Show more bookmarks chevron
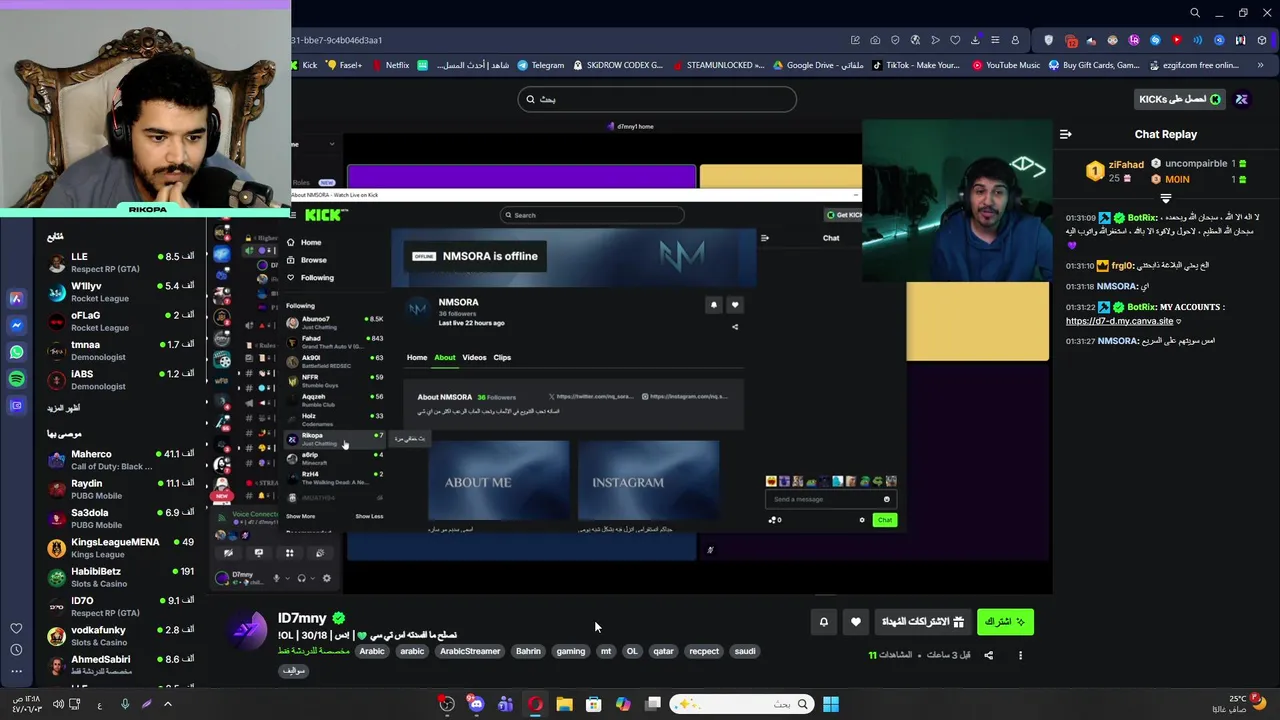Image resolution: width=1280 pixels, height=720 pixels. (1260, 65)
